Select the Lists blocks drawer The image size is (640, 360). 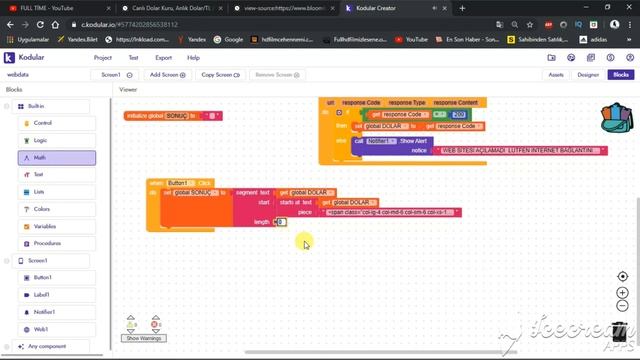point(57,192)
